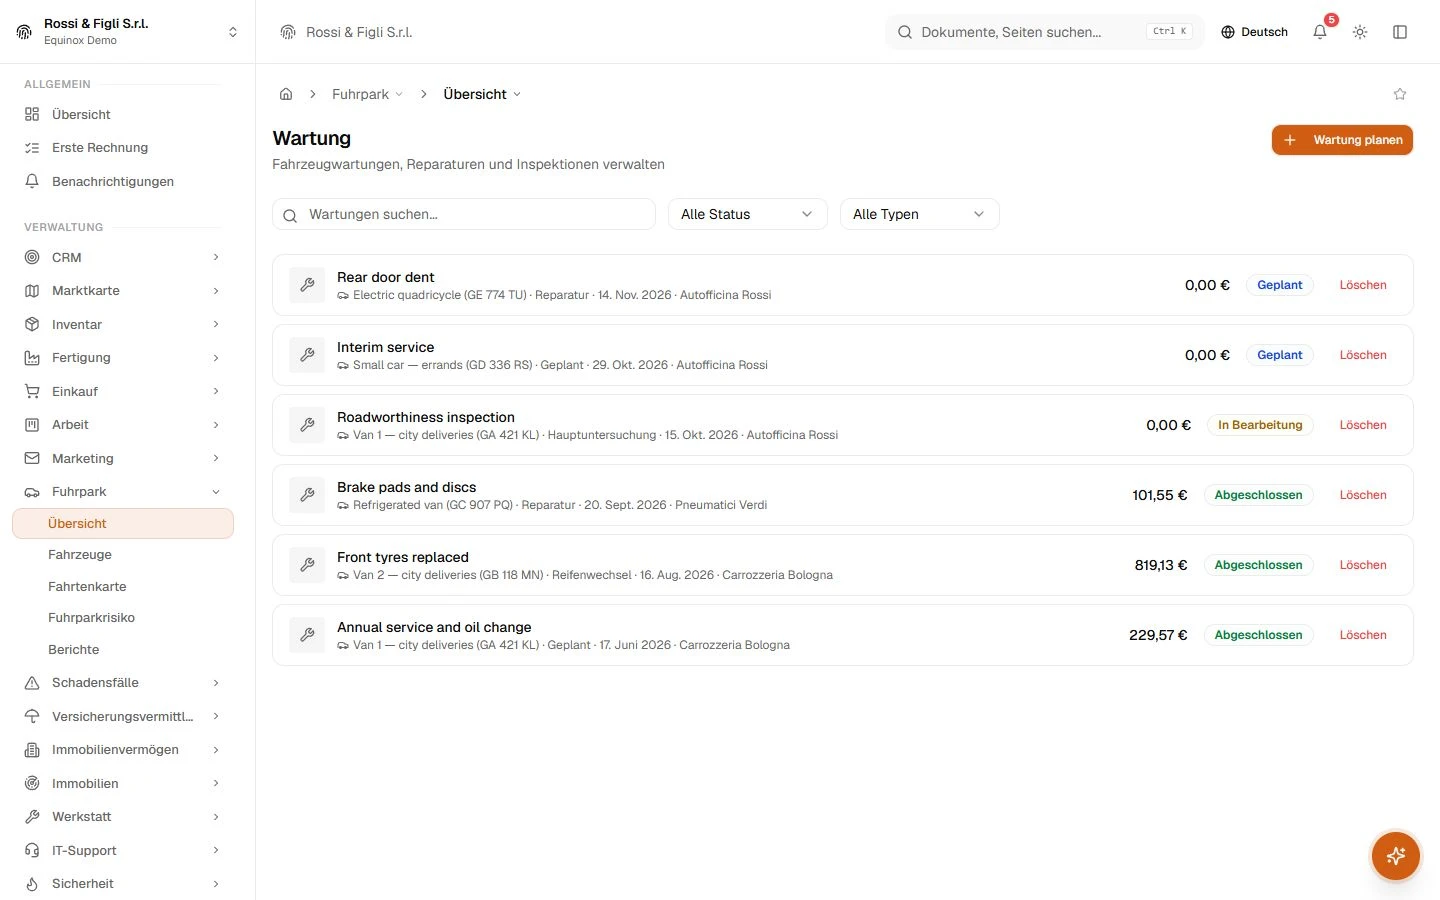This screenshot has height=900, width=1440.
Task: Click the wrench icon for Rear door dent
Action: tap(307, 285)
